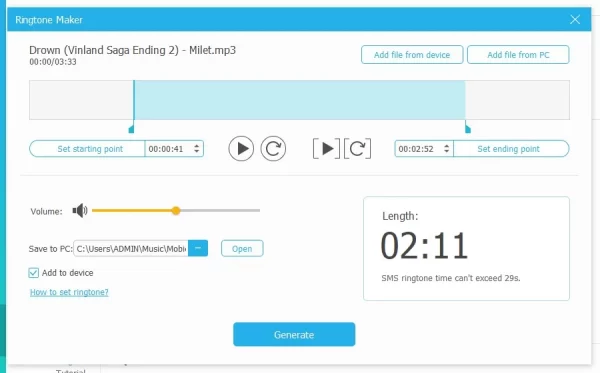Click the orange volume slider handle

(x=176, y=210)
